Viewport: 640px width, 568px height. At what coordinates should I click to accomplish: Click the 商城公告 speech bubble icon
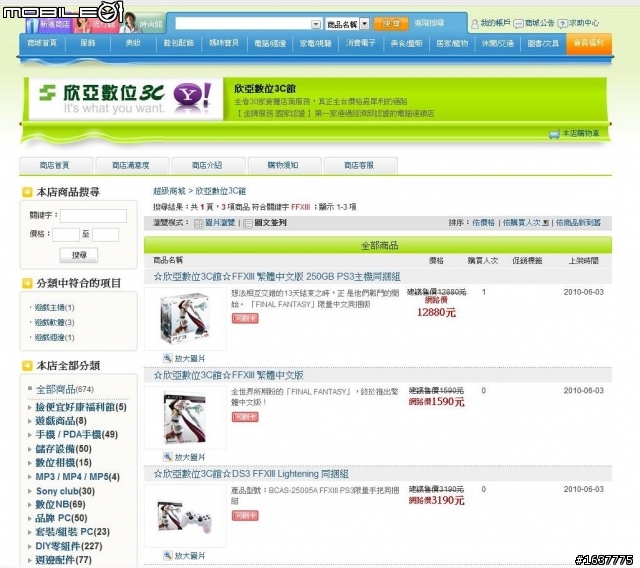(x=518, y=24)
